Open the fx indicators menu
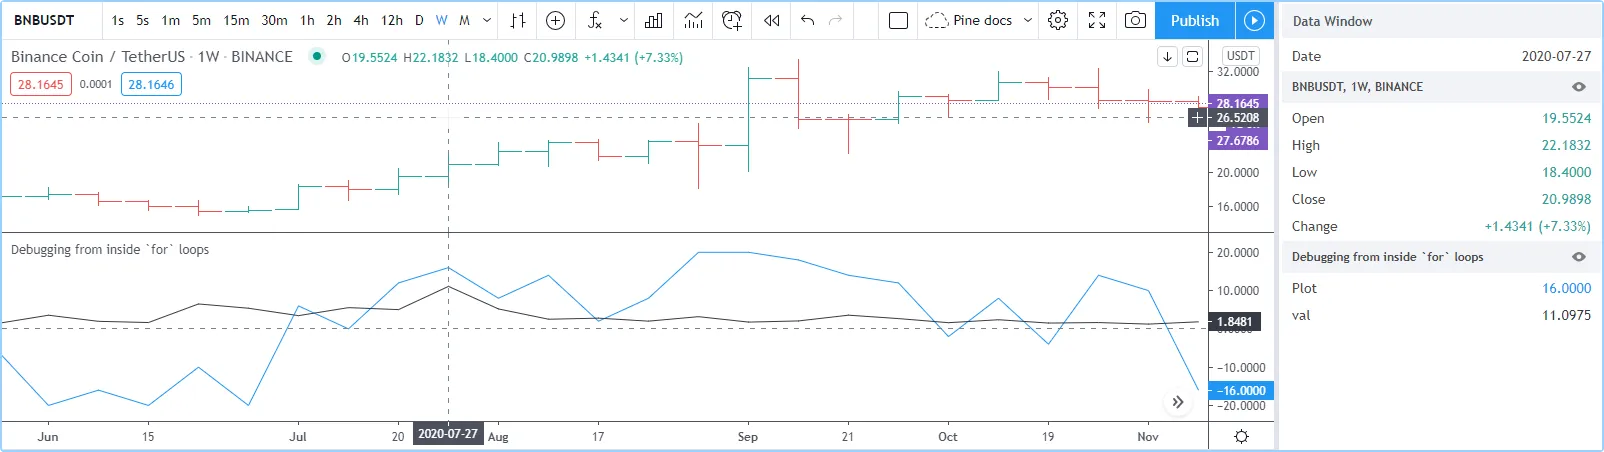 595,20
